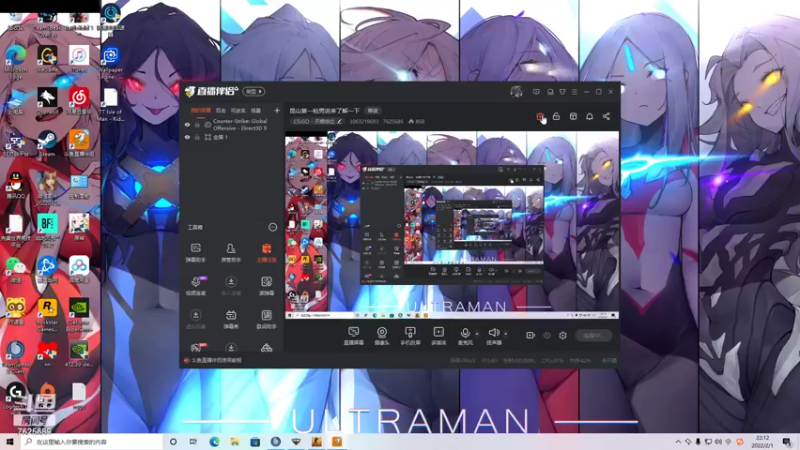Add a 多媒体 media source
This screenshot has height=450, width=800.
pyautogui.click(x=439, y=336)
